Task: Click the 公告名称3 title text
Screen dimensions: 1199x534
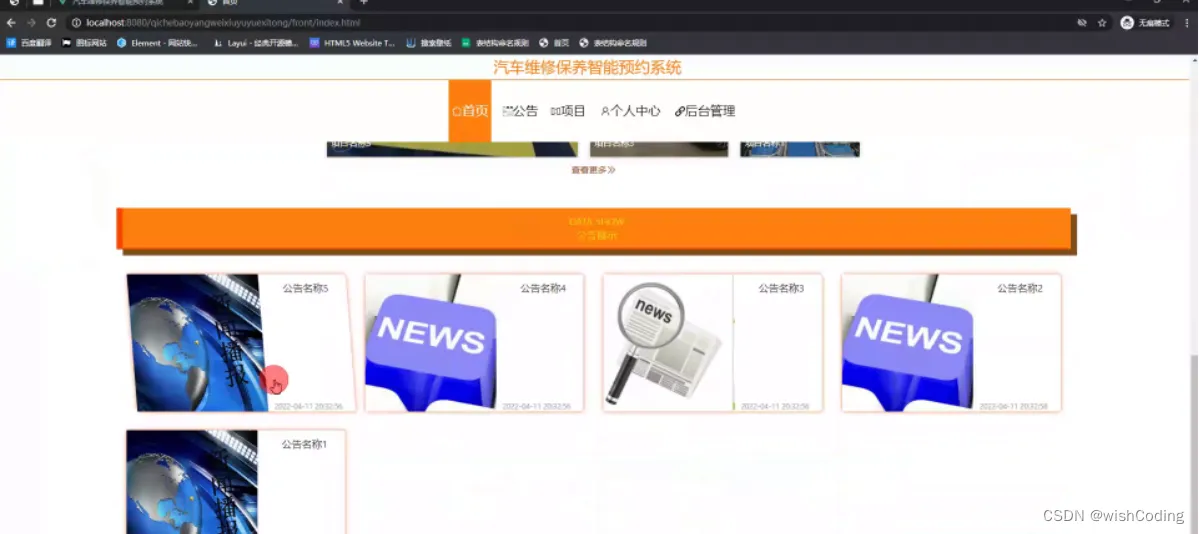Action: (x=781, y=288)
